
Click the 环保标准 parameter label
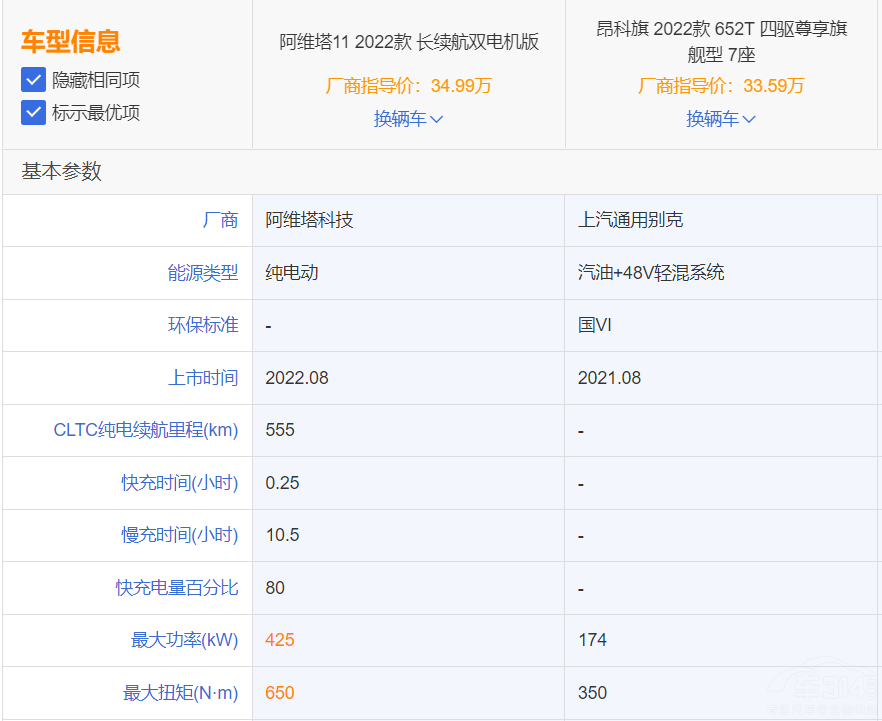pyautogui.click(x=203, y=325)
